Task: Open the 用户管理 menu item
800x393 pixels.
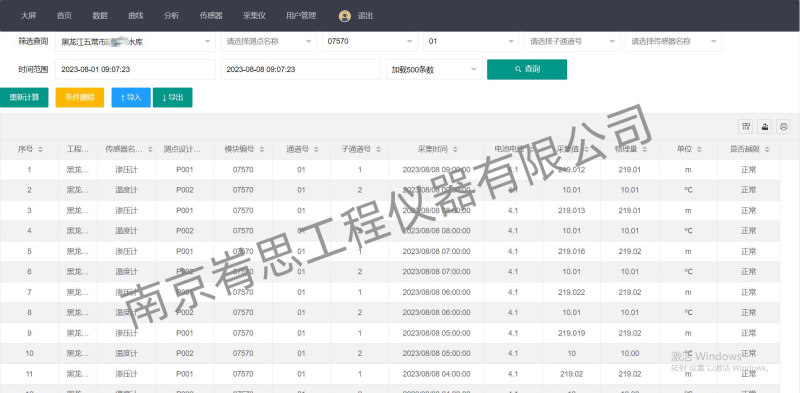Action: pyautogui.click(x=301, y=16)
